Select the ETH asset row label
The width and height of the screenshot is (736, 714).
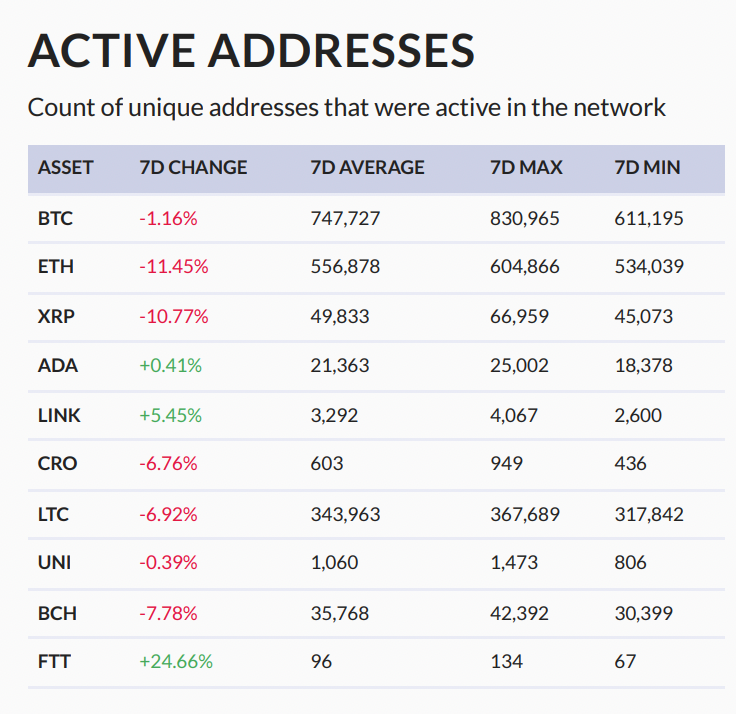point(55,267)
